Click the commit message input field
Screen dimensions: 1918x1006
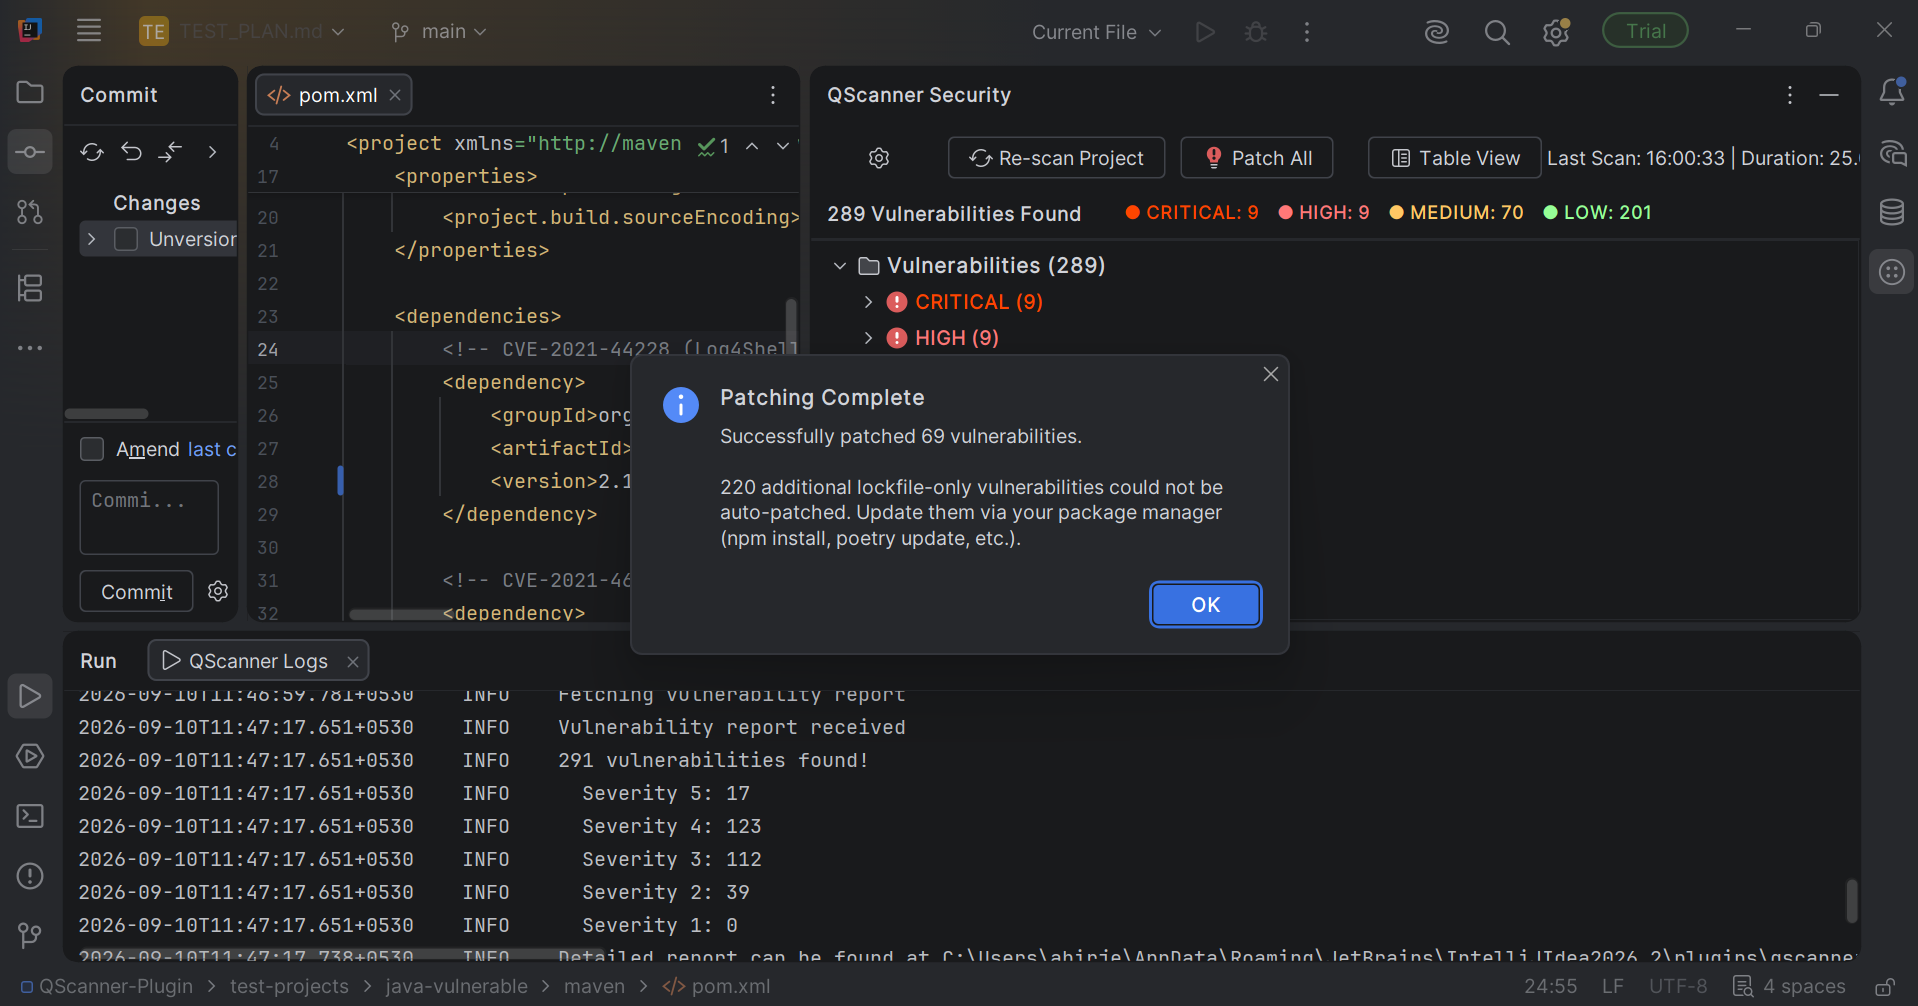[149, 517]
